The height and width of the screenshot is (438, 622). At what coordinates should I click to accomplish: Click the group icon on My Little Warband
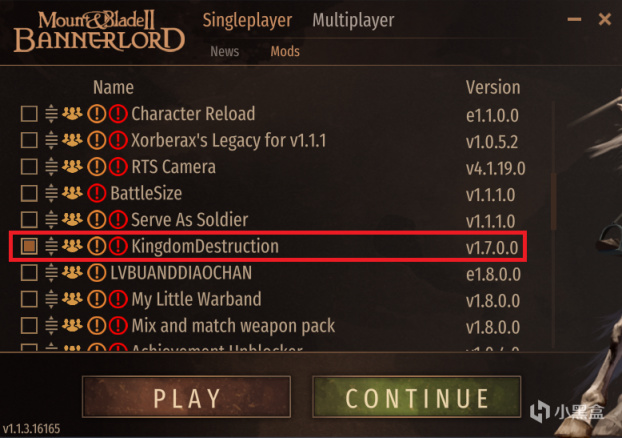(x=72, y=298)
